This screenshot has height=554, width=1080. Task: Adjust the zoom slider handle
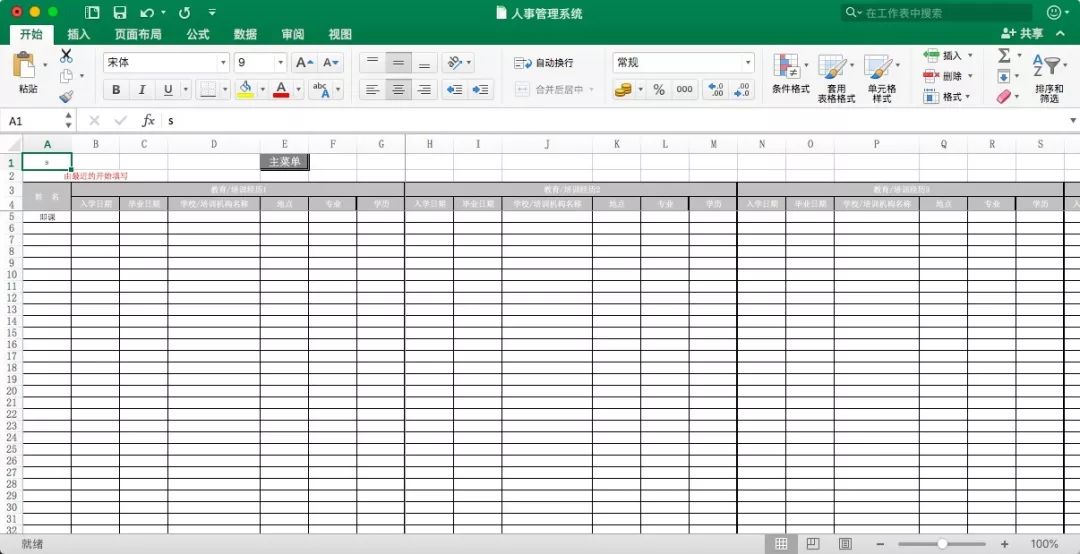click(942, 544)
